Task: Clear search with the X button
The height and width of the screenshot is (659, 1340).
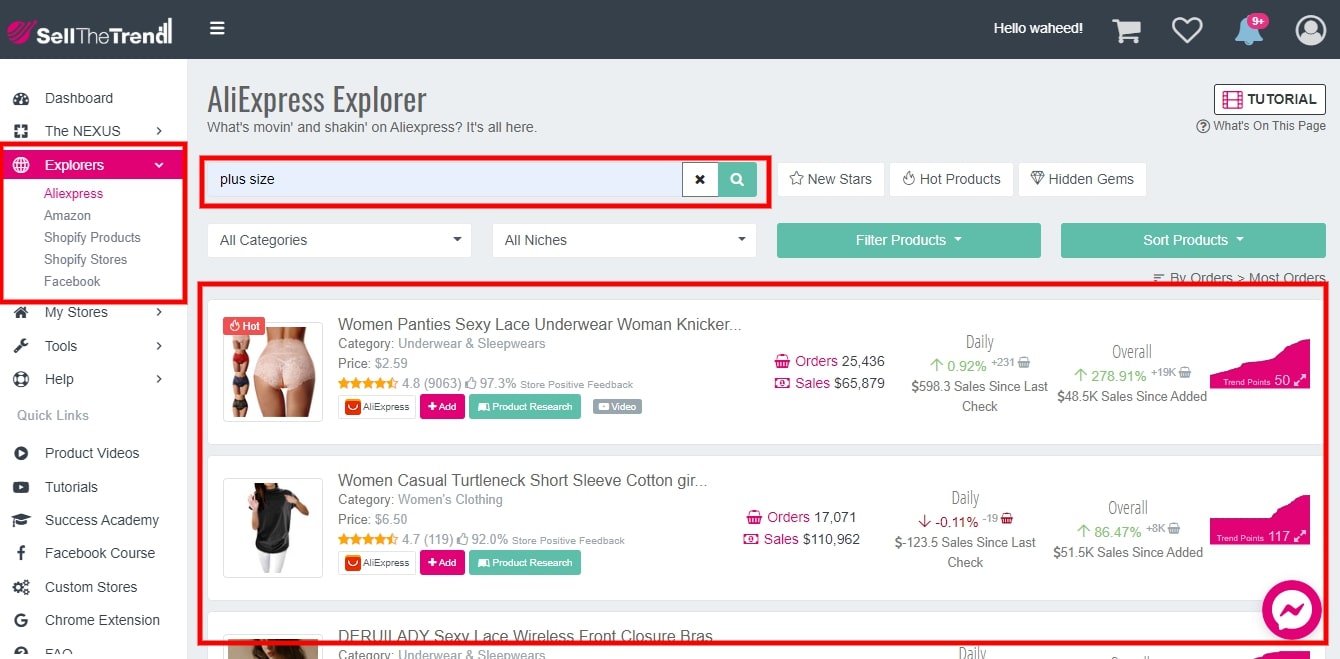Action: click(700, 180)
